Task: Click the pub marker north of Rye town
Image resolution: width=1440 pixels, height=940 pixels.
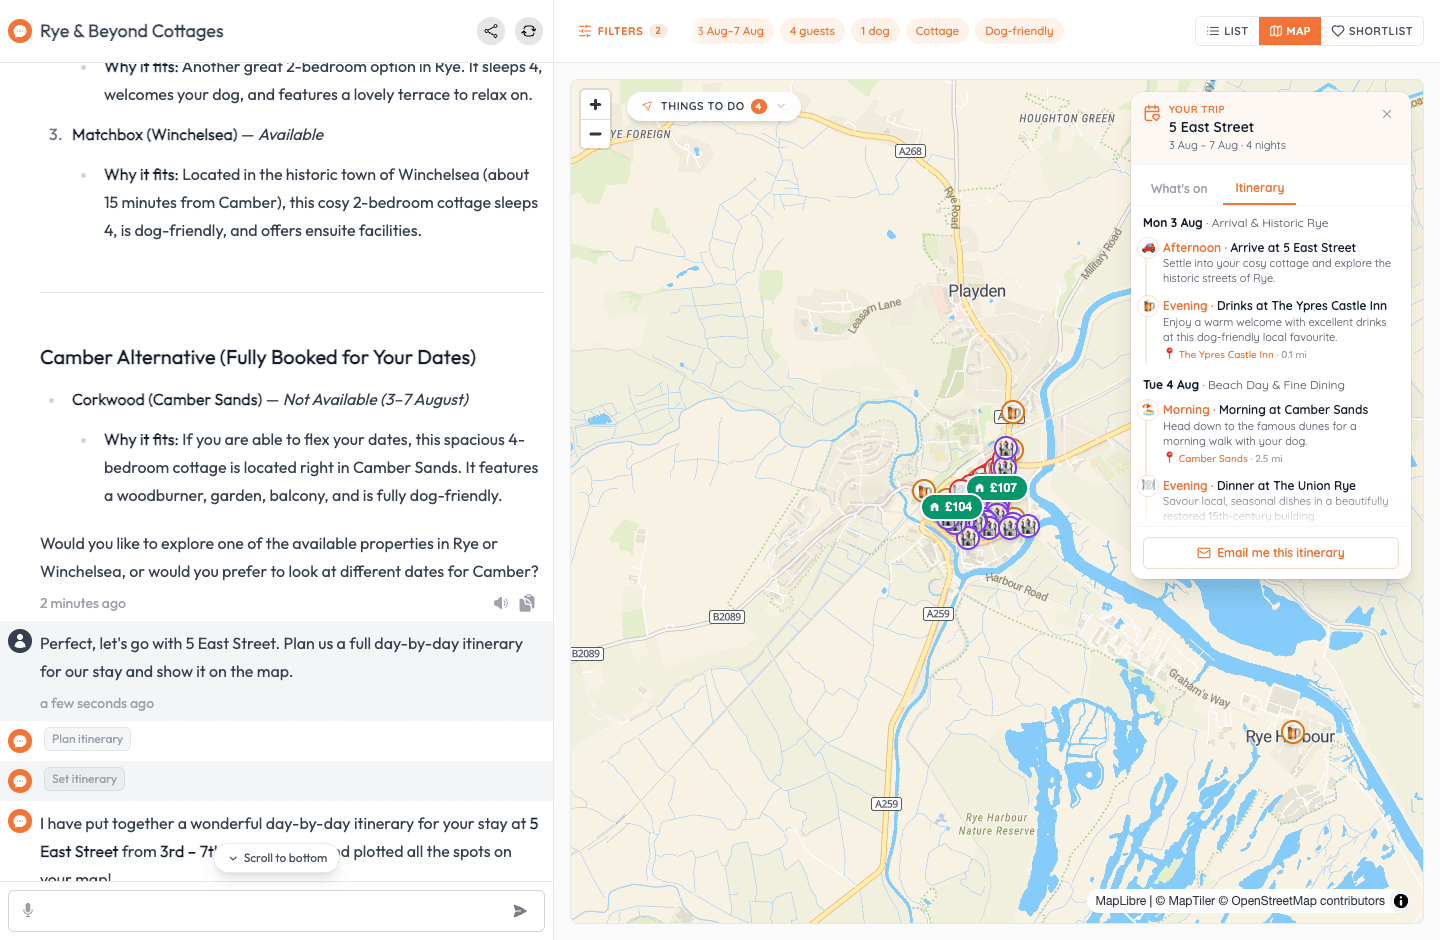Action: (1013, 412)
